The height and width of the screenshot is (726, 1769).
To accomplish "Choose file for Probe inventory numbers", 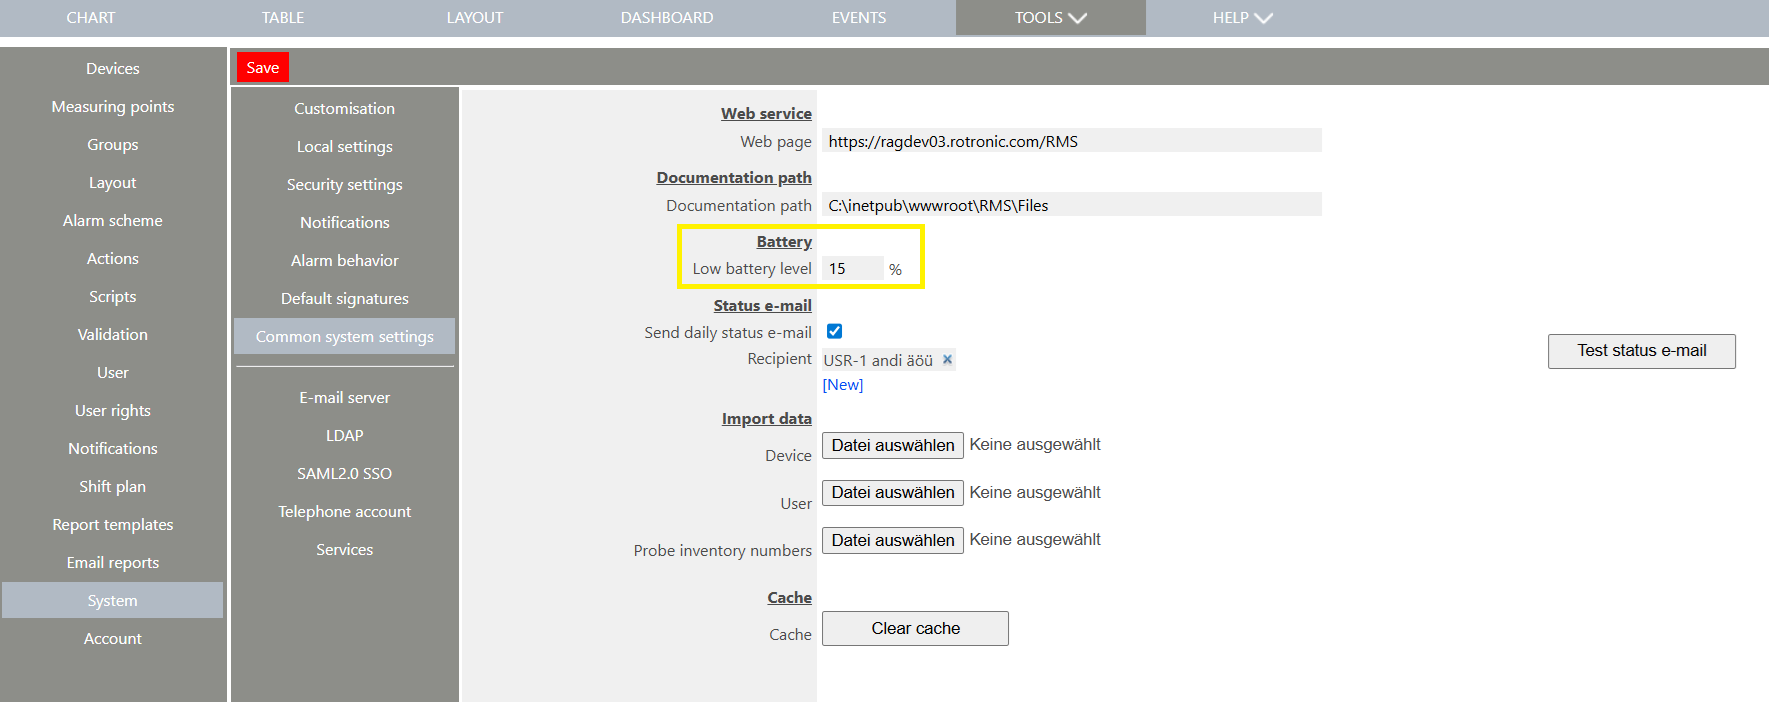I will click(893, 540).
